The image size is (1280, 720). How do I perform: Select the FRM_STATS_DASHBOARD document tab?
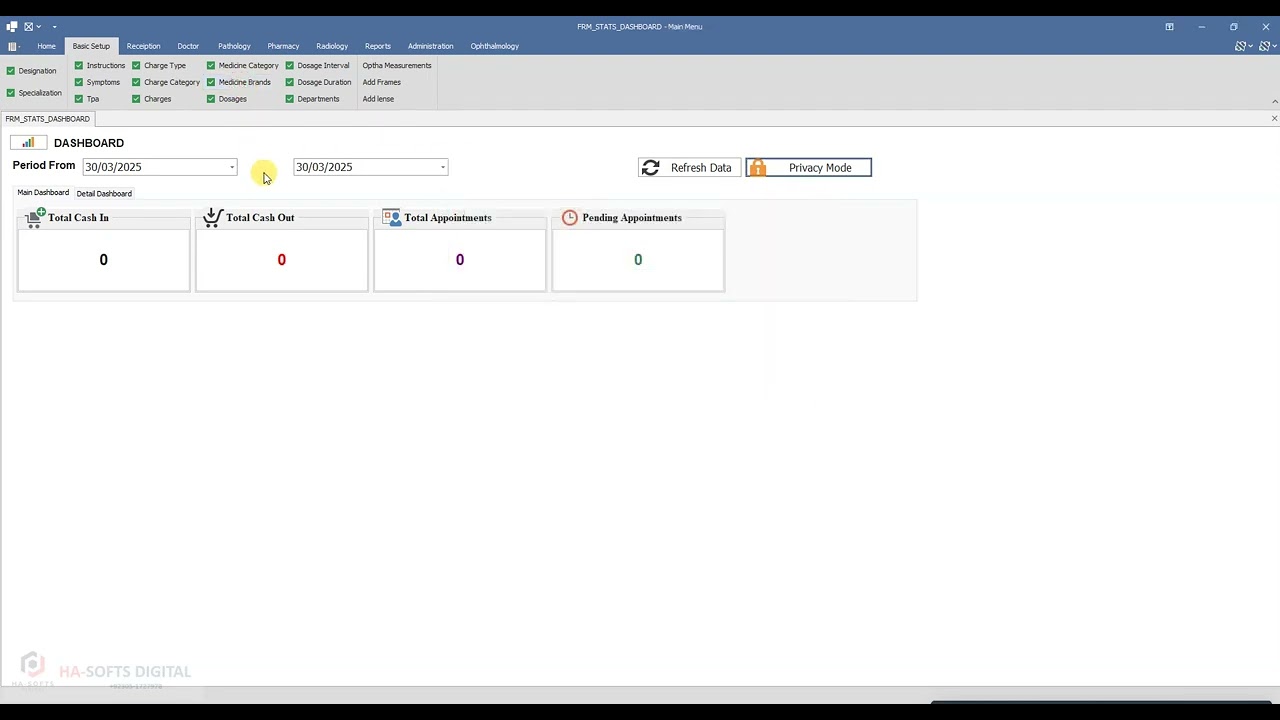click(47, 119)
